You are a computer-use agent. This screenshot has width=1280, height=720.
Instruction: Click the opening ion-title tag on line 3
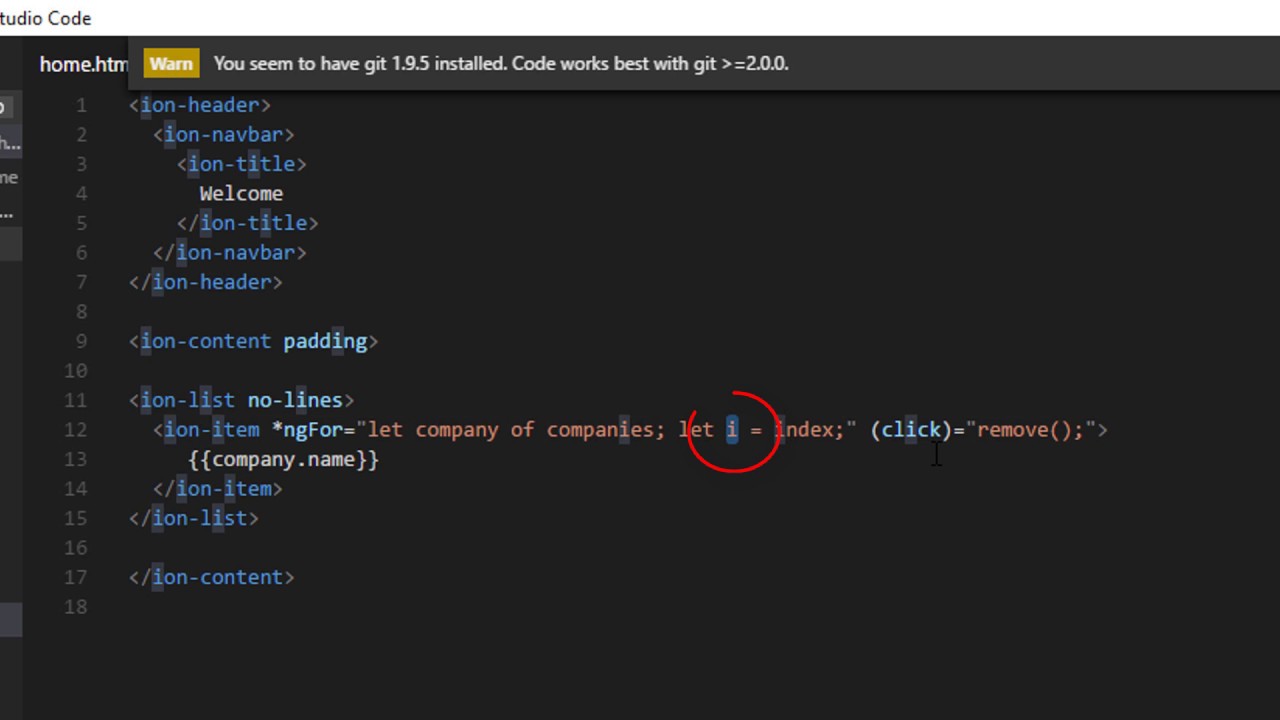[x=242, y=164]
